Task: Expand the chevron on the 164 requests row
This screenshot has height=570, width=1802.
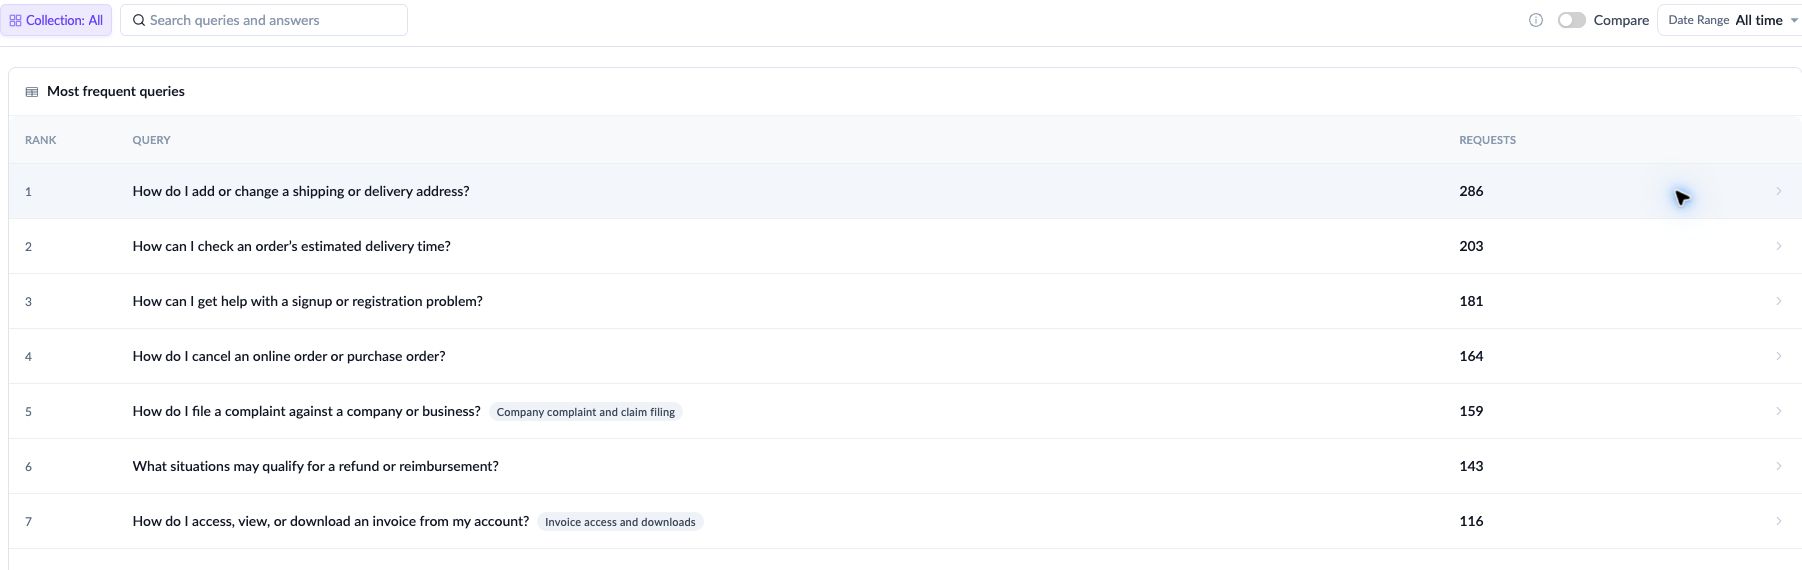Action: pos(1778,356)
